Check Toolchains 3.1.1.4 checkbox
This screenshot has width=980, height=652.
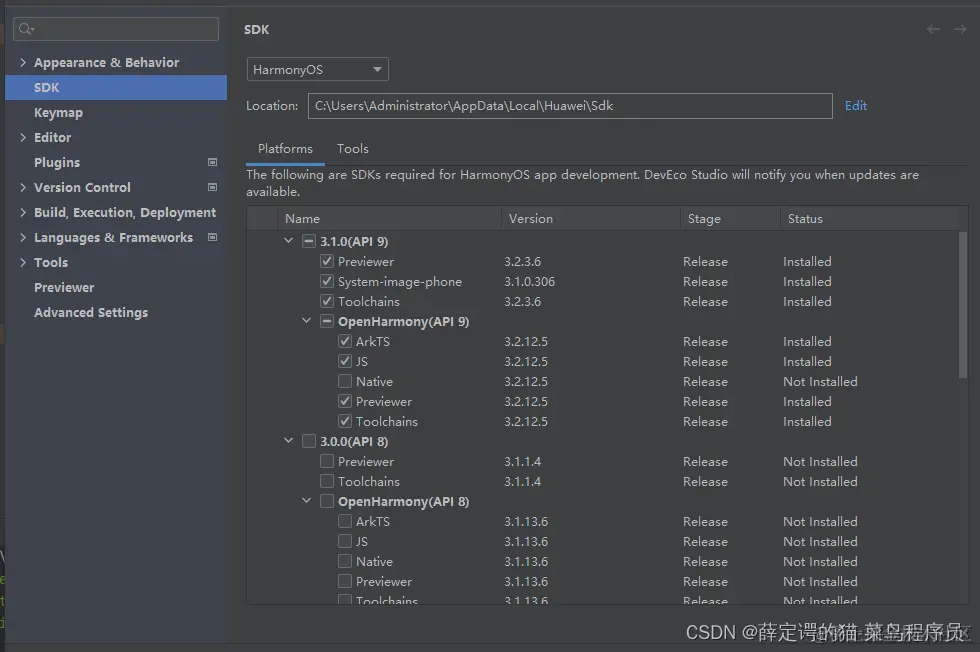(x=327, y=481)
